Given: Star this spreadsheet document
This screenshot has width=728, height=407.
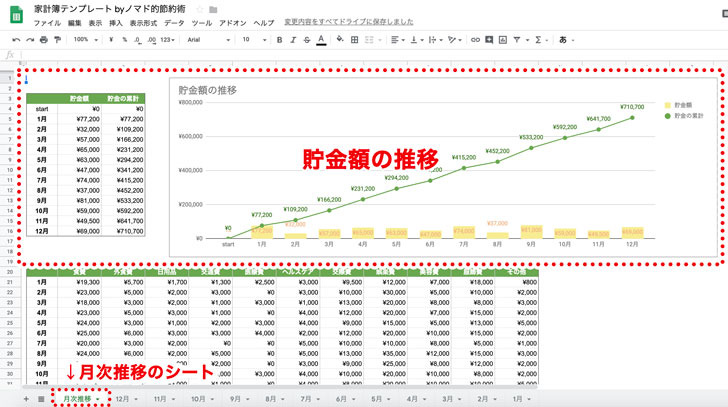Looking at the screenshot, I should [x=199, y=8].
